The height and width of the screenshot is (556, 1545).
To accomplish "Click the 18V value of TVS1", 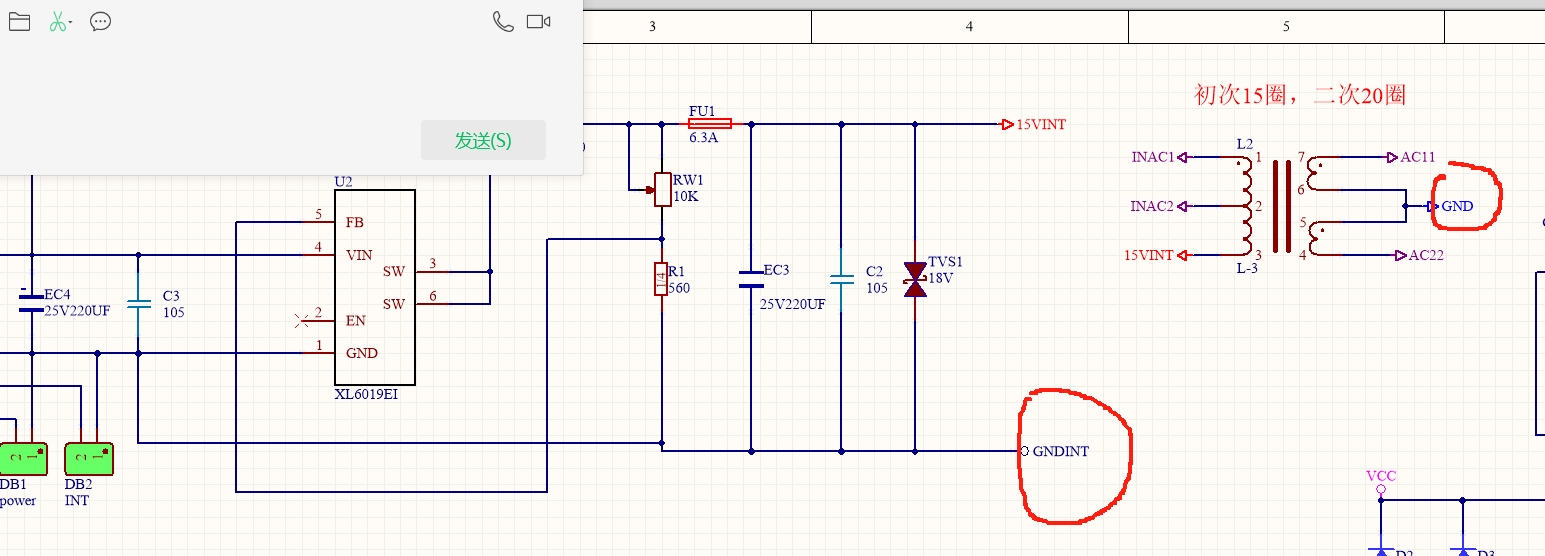I will click(941, 278).
